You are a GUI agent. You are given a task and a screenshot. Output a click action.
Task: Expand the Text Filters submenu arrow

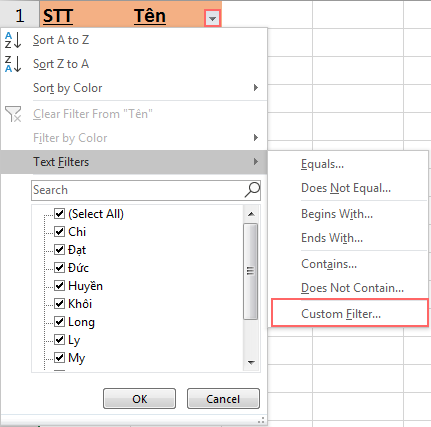coord(256,162)
